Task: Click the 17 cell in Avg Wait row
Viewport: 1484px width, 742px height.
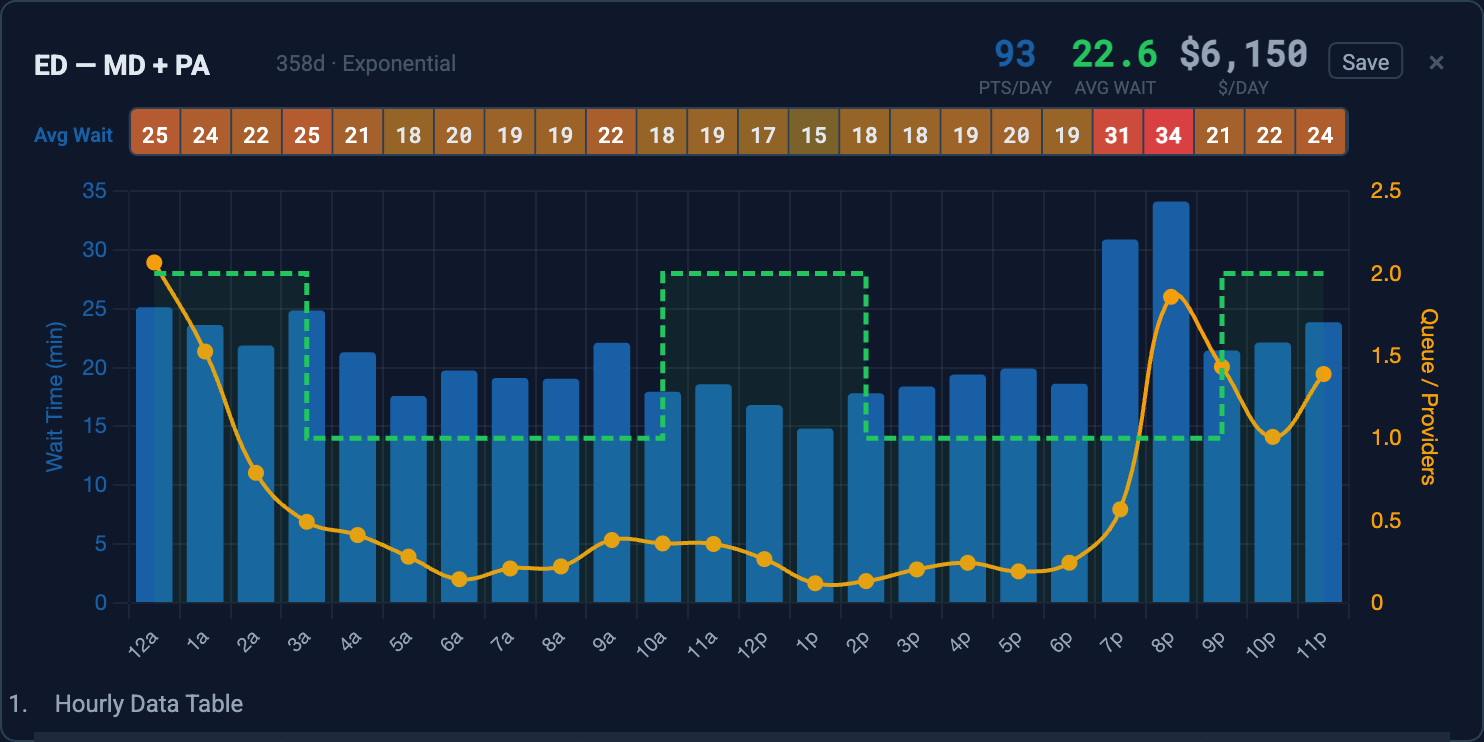Action: coord(763,135)
